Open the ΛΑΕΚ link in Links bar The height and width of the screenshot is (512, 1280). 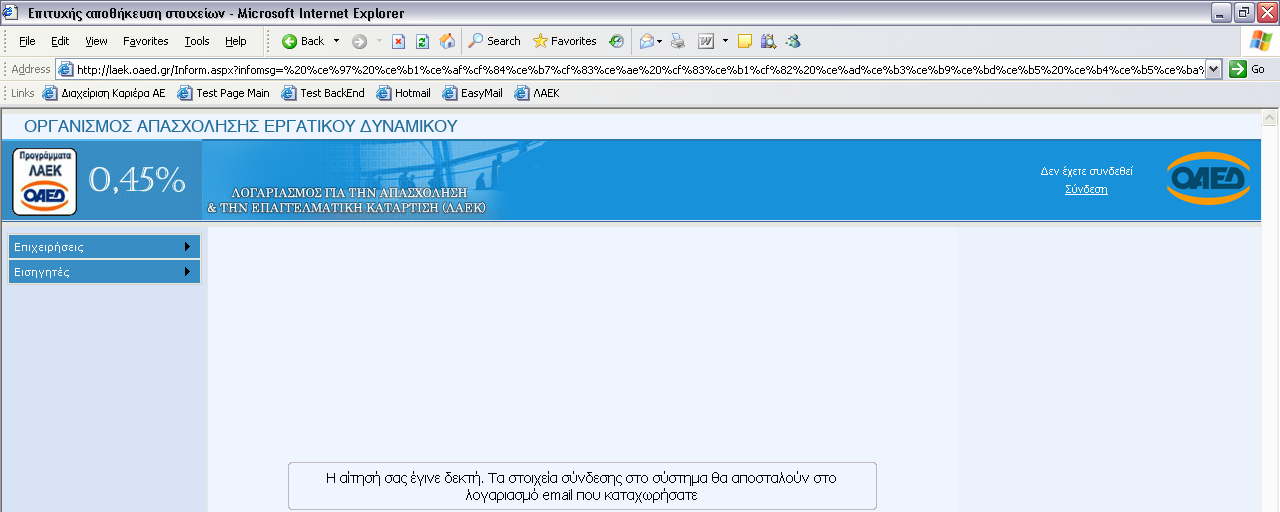[x=538, y=93]
